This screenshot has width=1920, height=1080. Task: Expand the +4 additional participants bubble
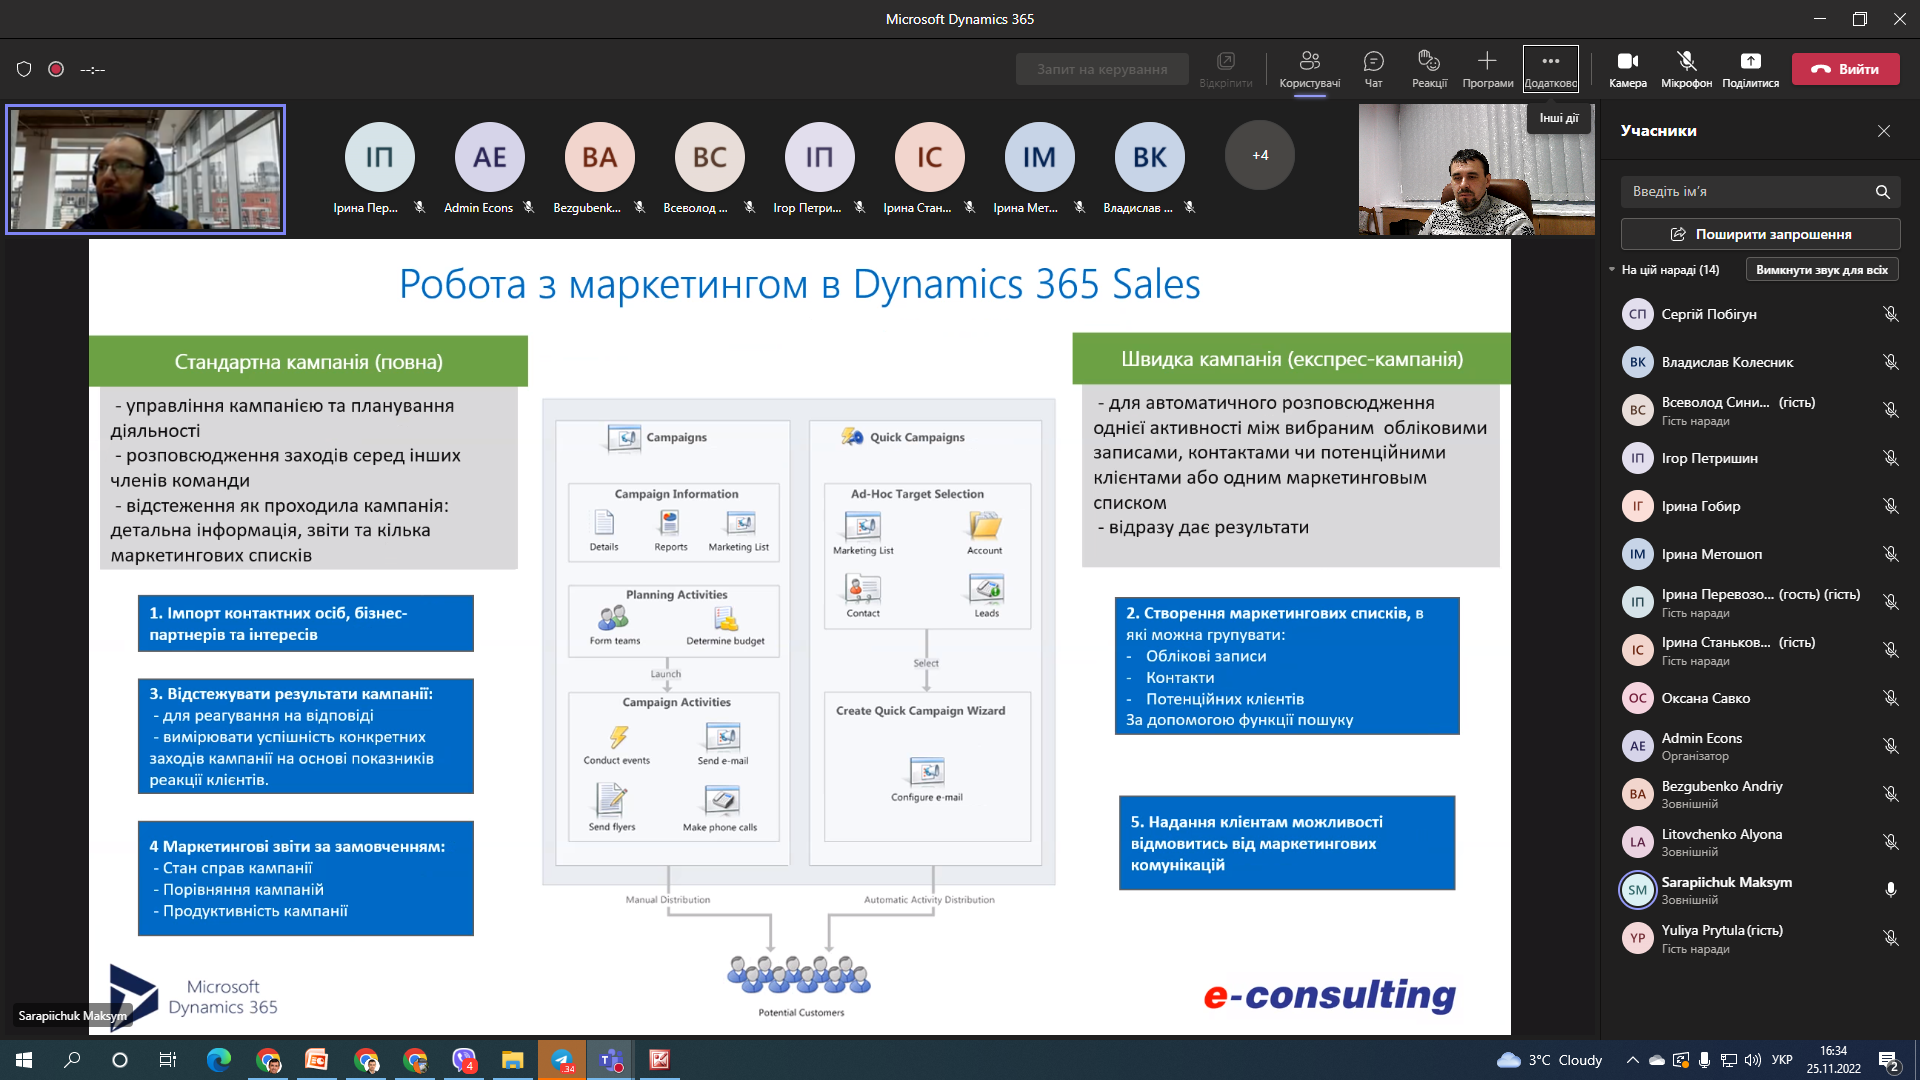coord(1259,156)
